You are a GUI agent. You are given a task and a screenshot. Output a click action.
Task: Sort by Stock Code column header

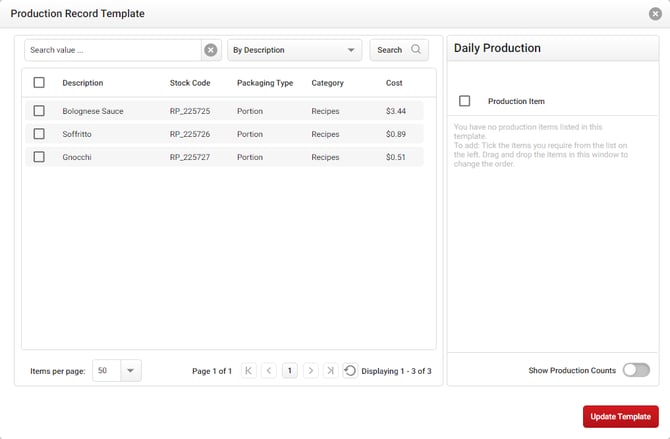(x=190, y=83)
